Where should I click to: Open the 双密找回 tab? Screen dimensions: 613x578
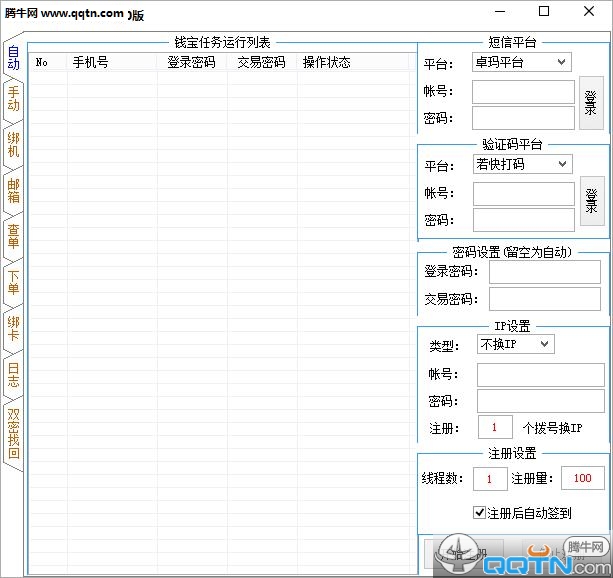[13, 434]
